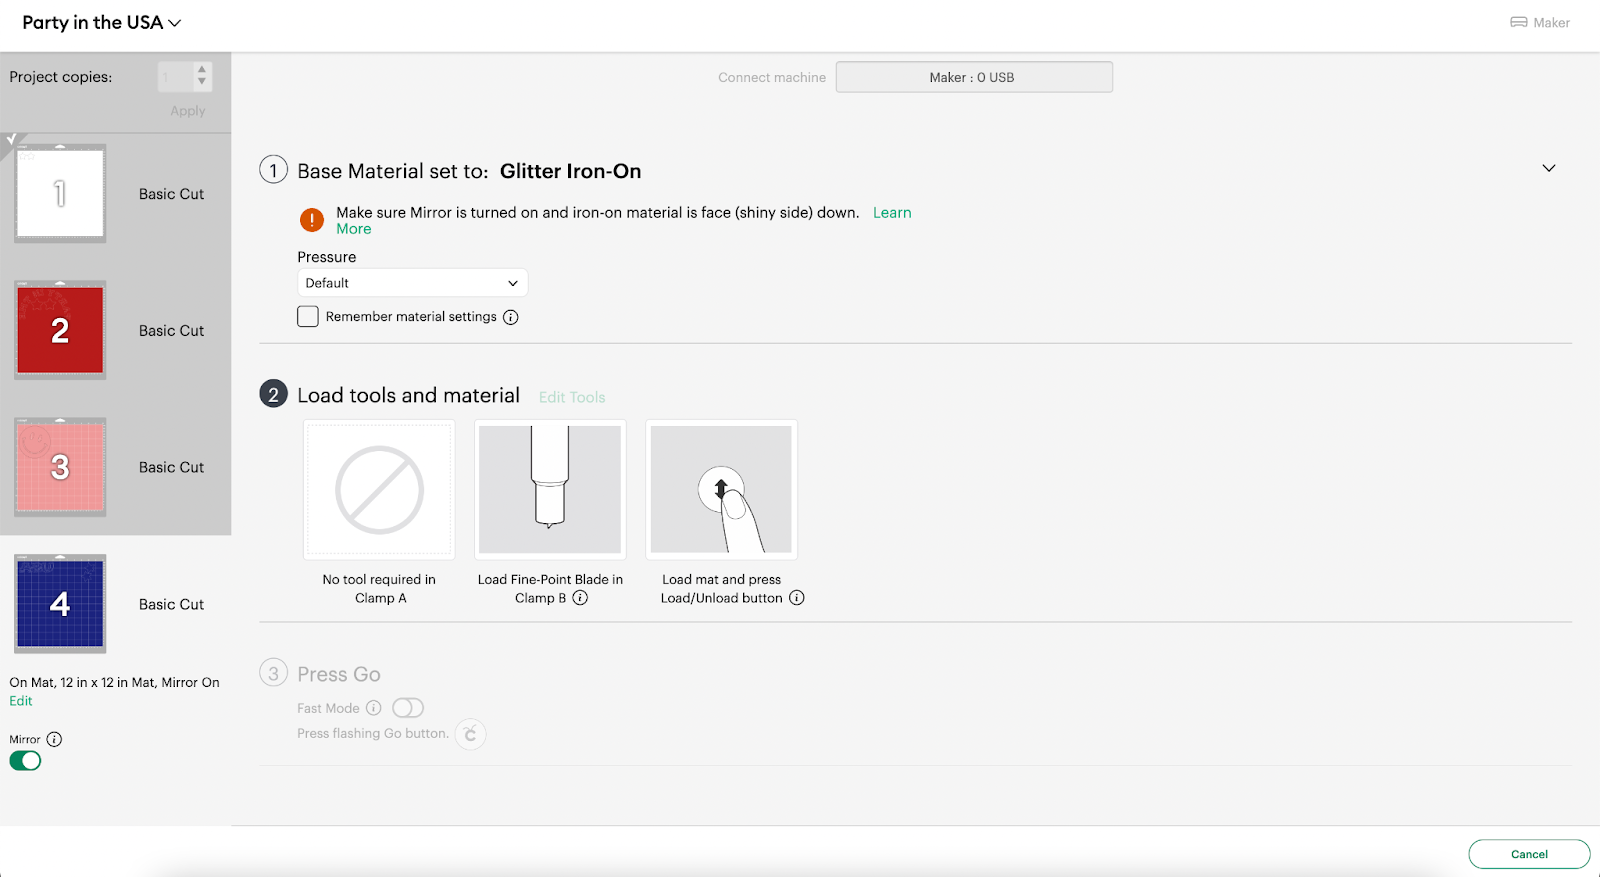Open the Maker : 0 USB machine selector

[974, 77]
